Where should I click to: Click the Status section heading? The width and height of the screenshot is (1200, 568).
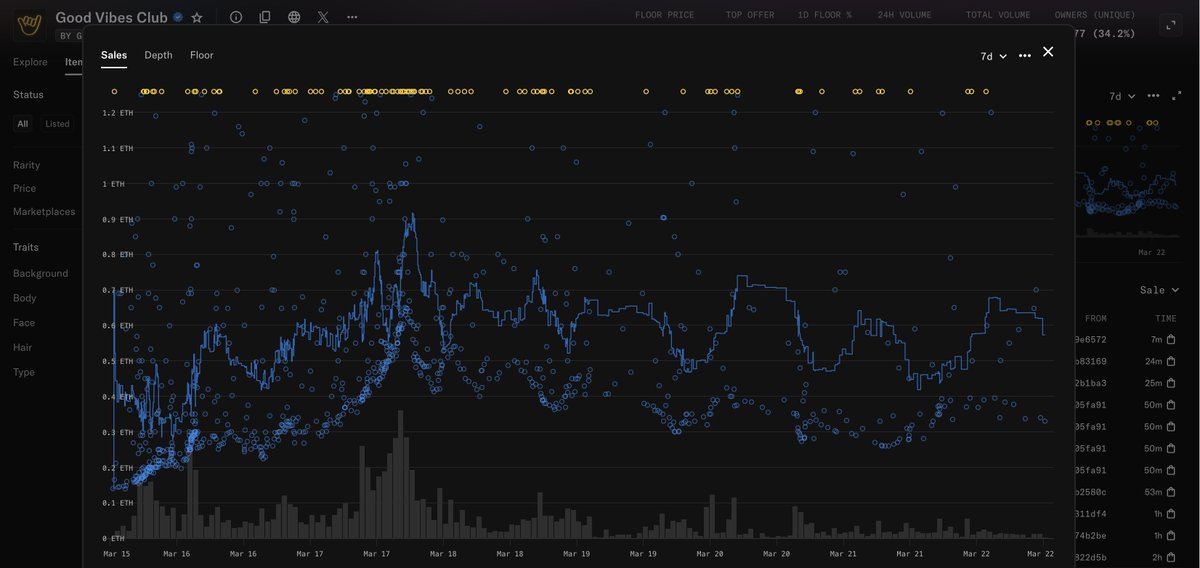[x=28, y=94]
